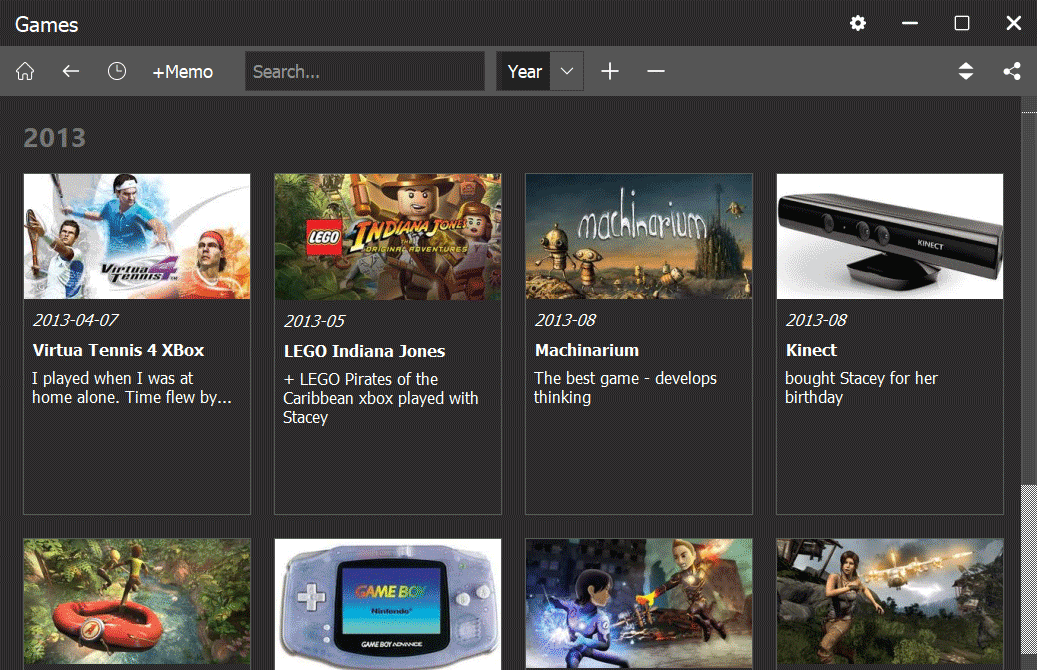Open the LEGO Indiana Jones cover image
This screenshot has height=670, width=1037.
click(x=388, y=236)
